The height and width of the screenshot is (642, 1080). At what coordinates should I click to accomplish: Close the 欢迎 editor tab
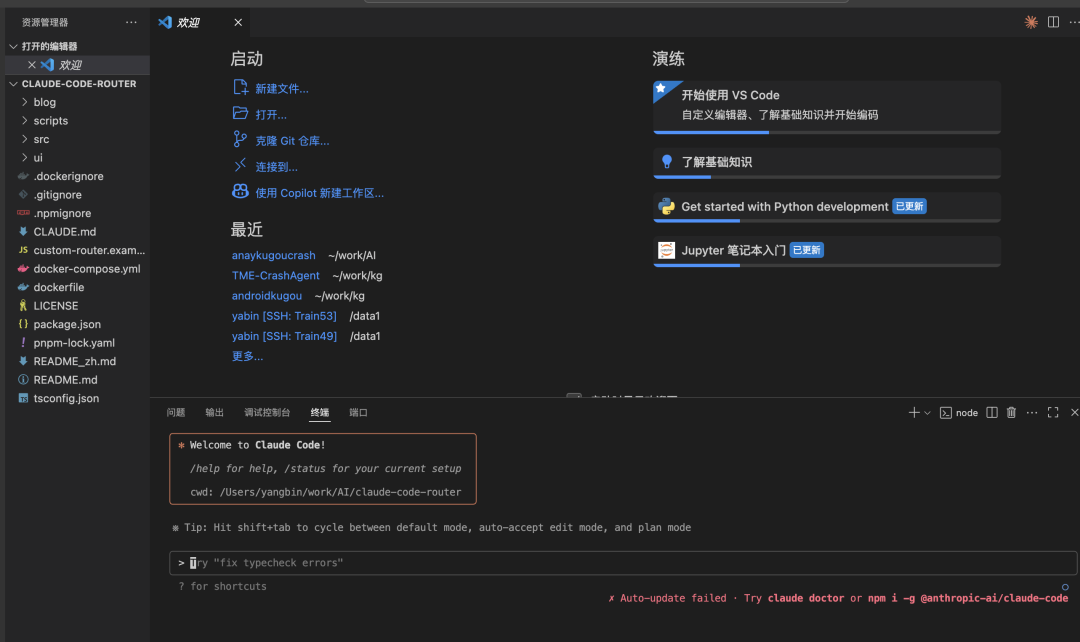pos(238,22)
